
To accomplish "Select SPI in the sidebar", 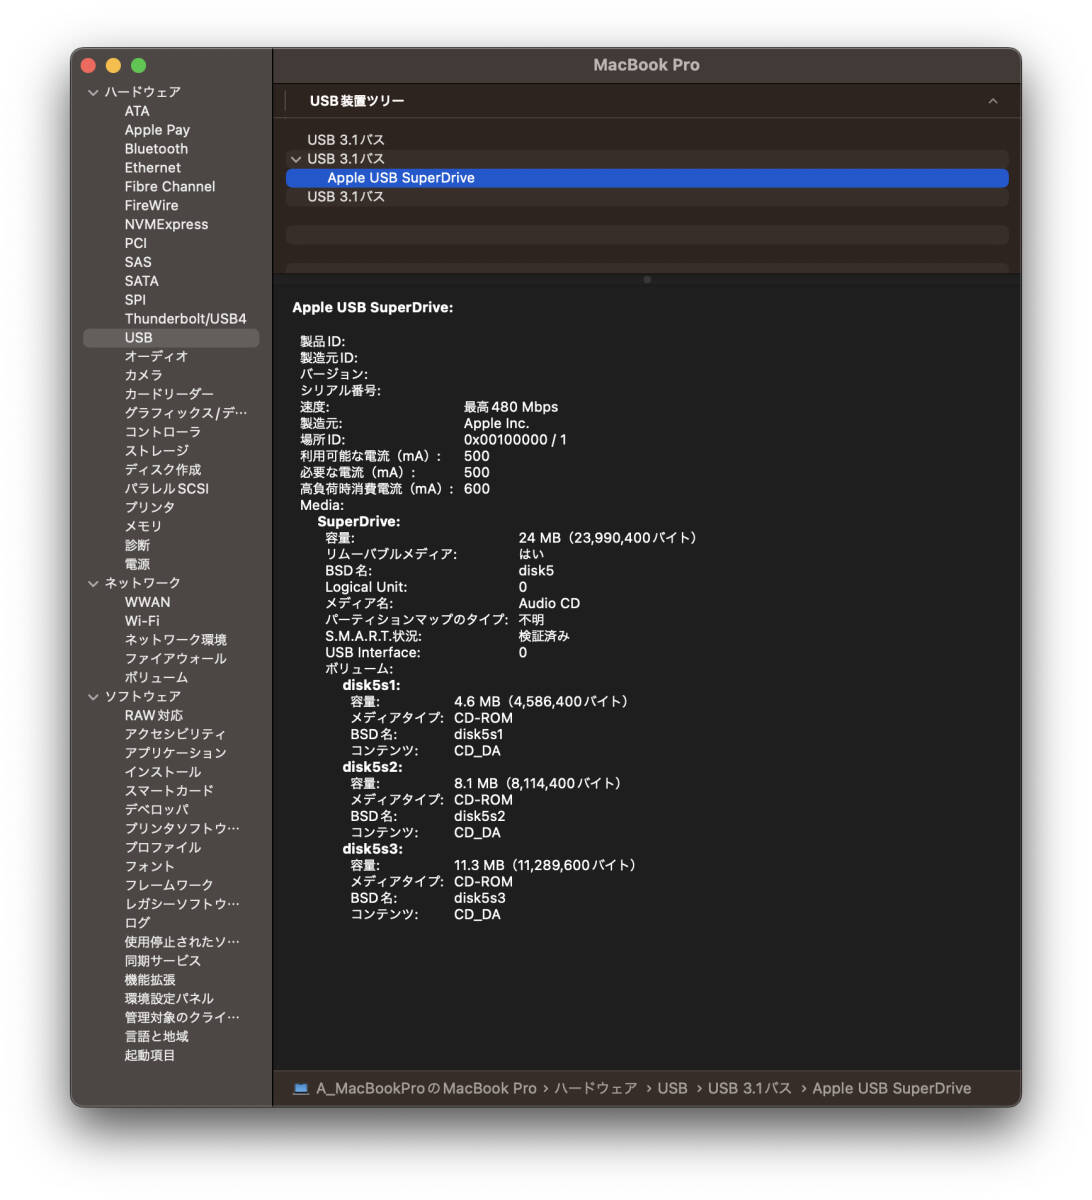I will coord(135,300).
